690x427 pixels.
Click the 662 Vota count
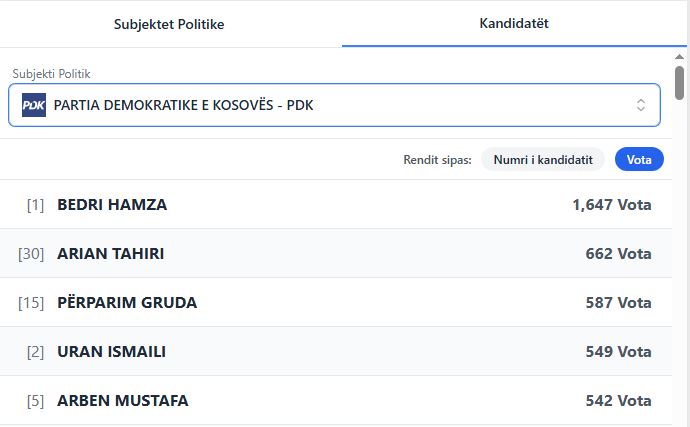618,254
